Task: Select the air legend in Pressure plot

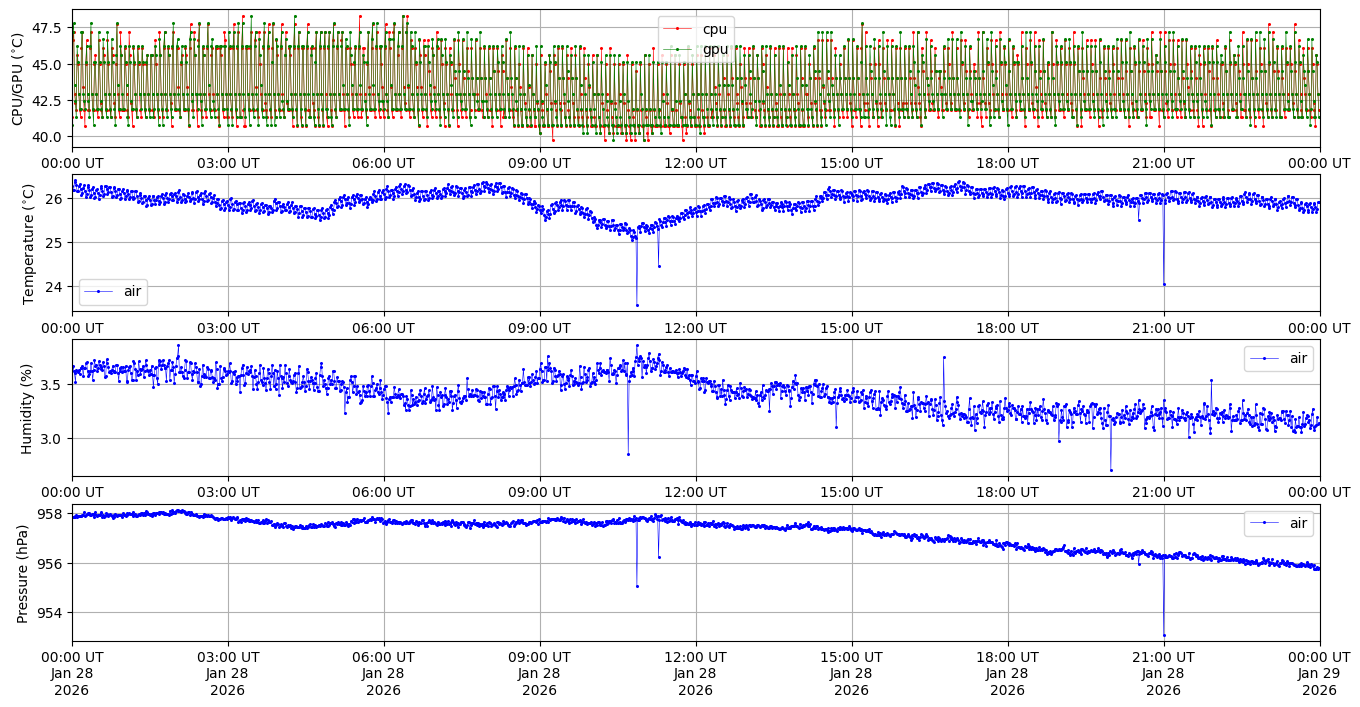Action: tap(1278, 523)
